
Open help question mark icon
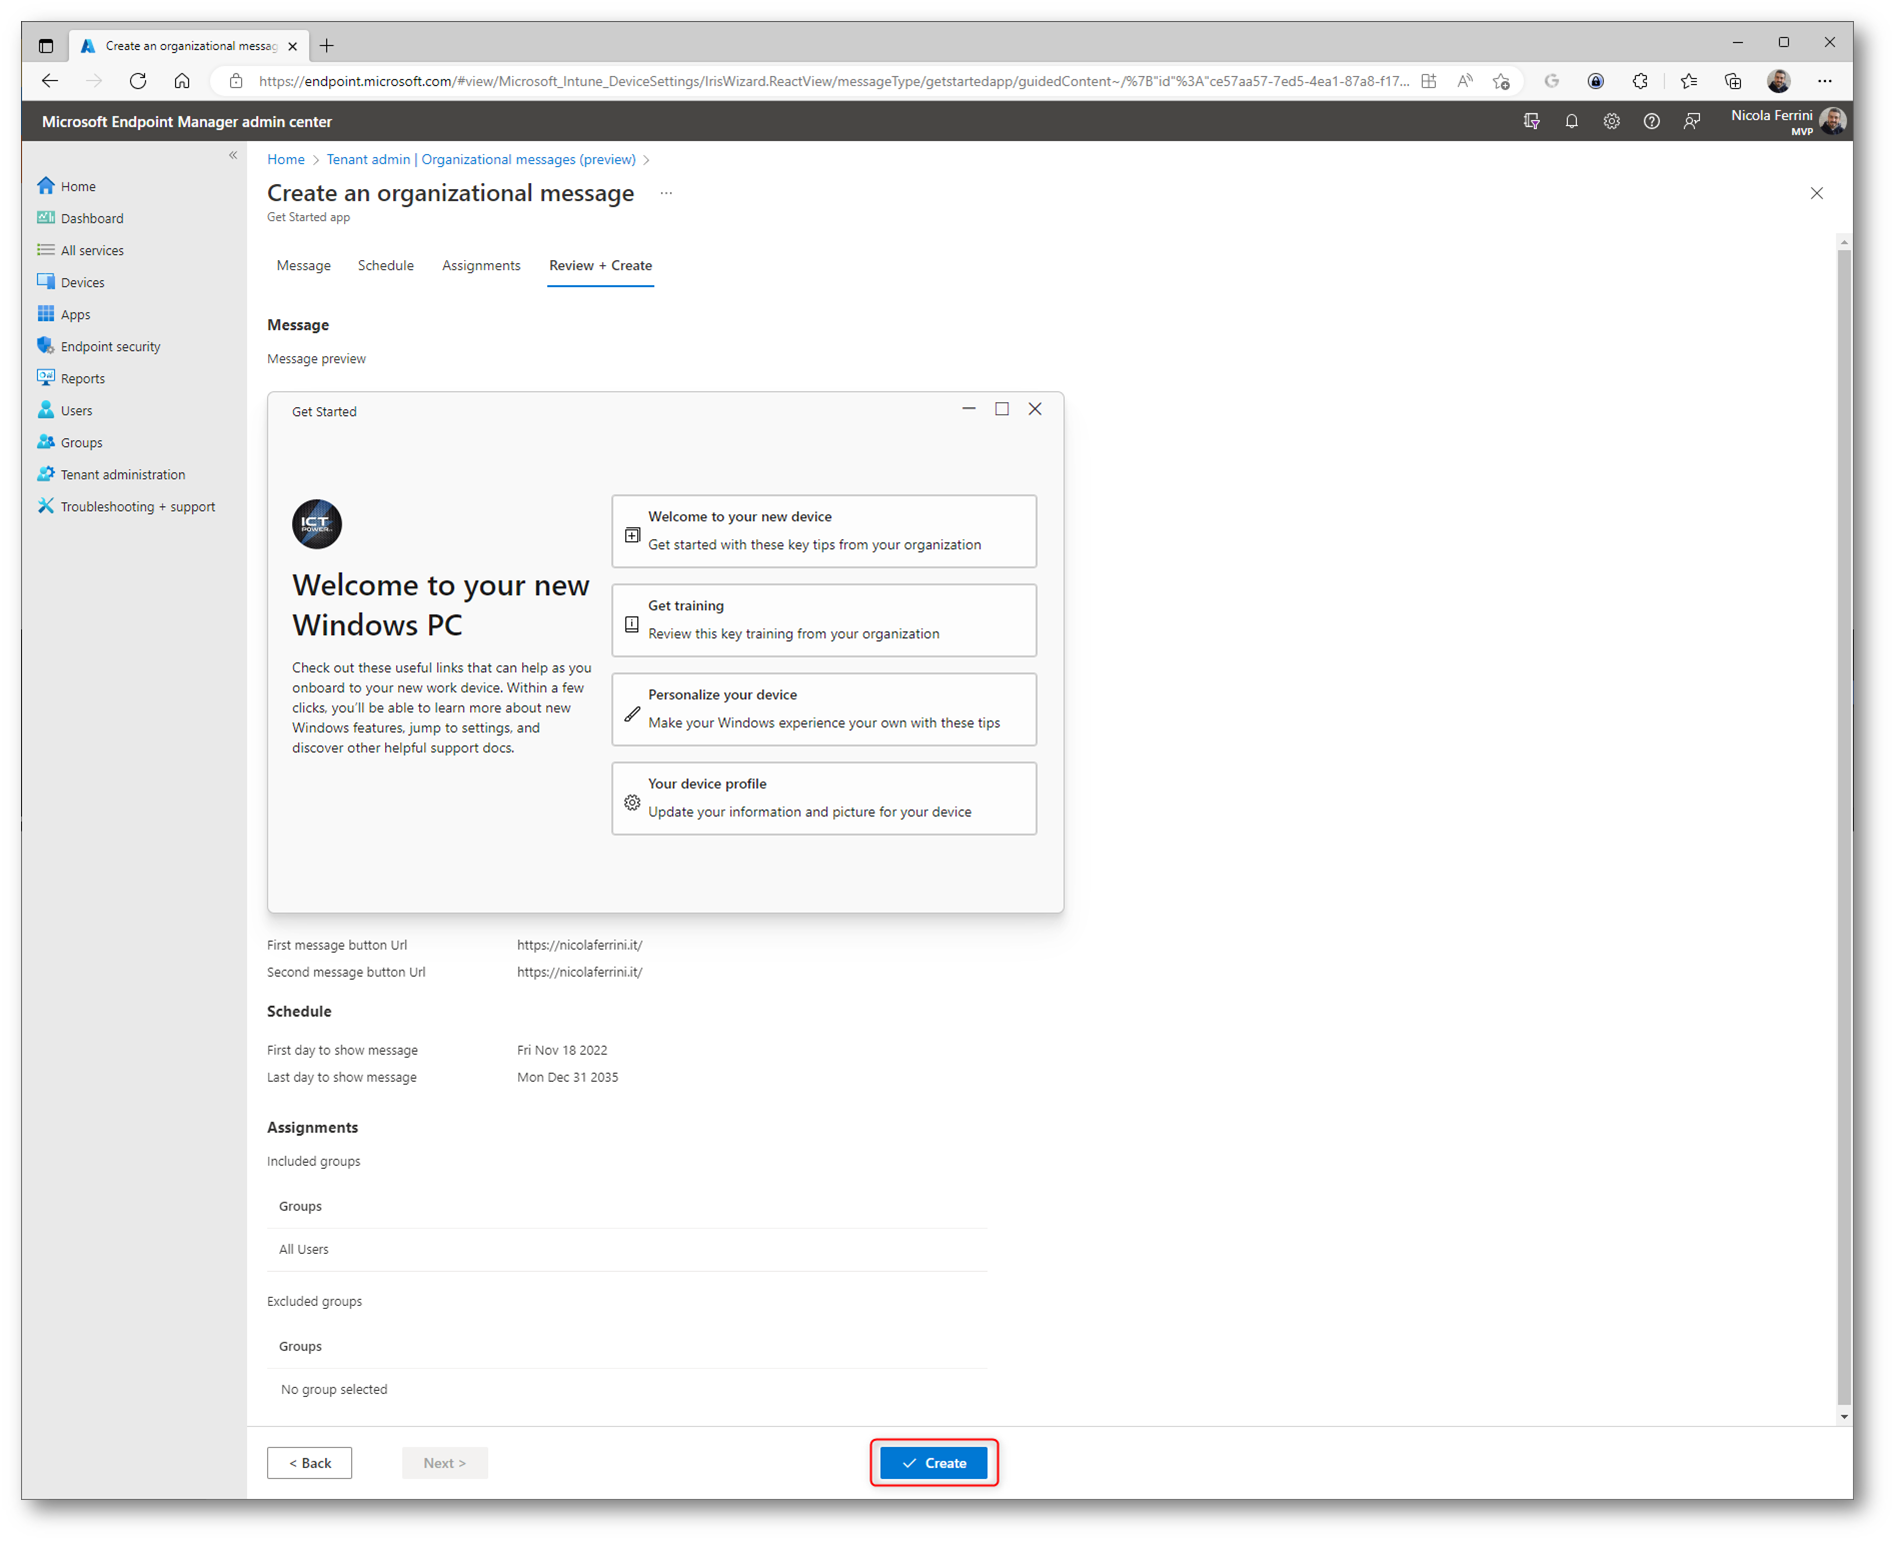[x=1651, y=121]
